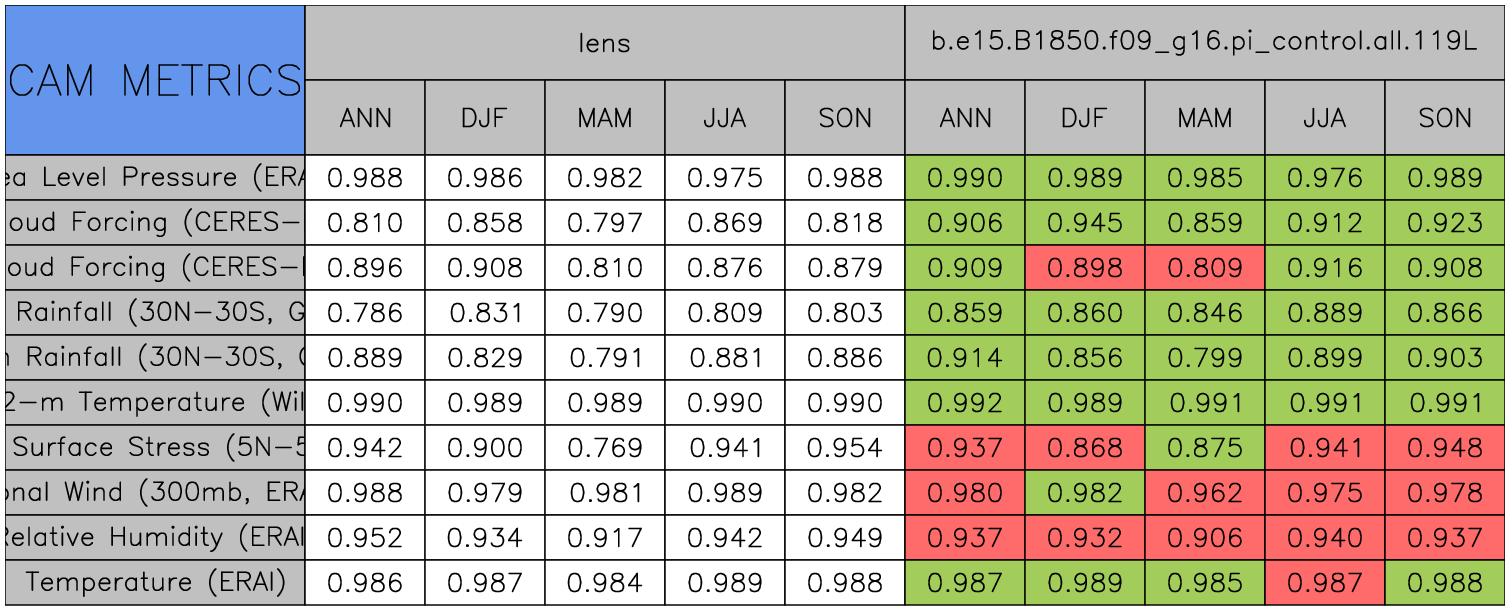This screenshot has width=1510, height=611.
Task: Click the red cell showing 0.809
Action: click(1204, 268)
